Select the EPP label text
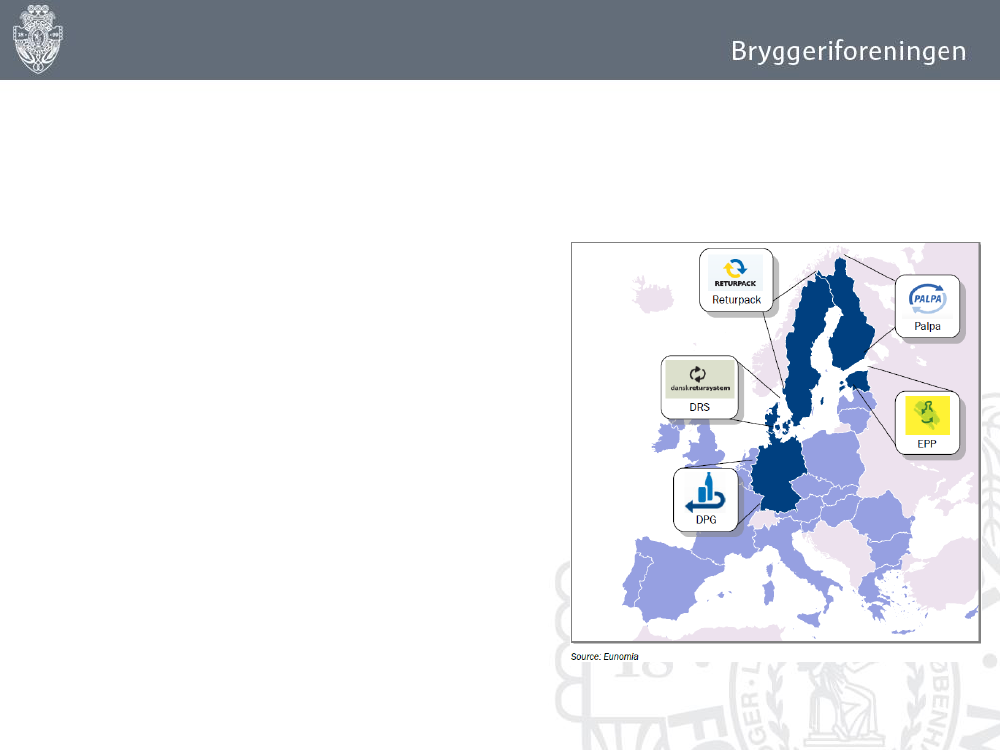The image size is (1000, 750). point(927,444)
